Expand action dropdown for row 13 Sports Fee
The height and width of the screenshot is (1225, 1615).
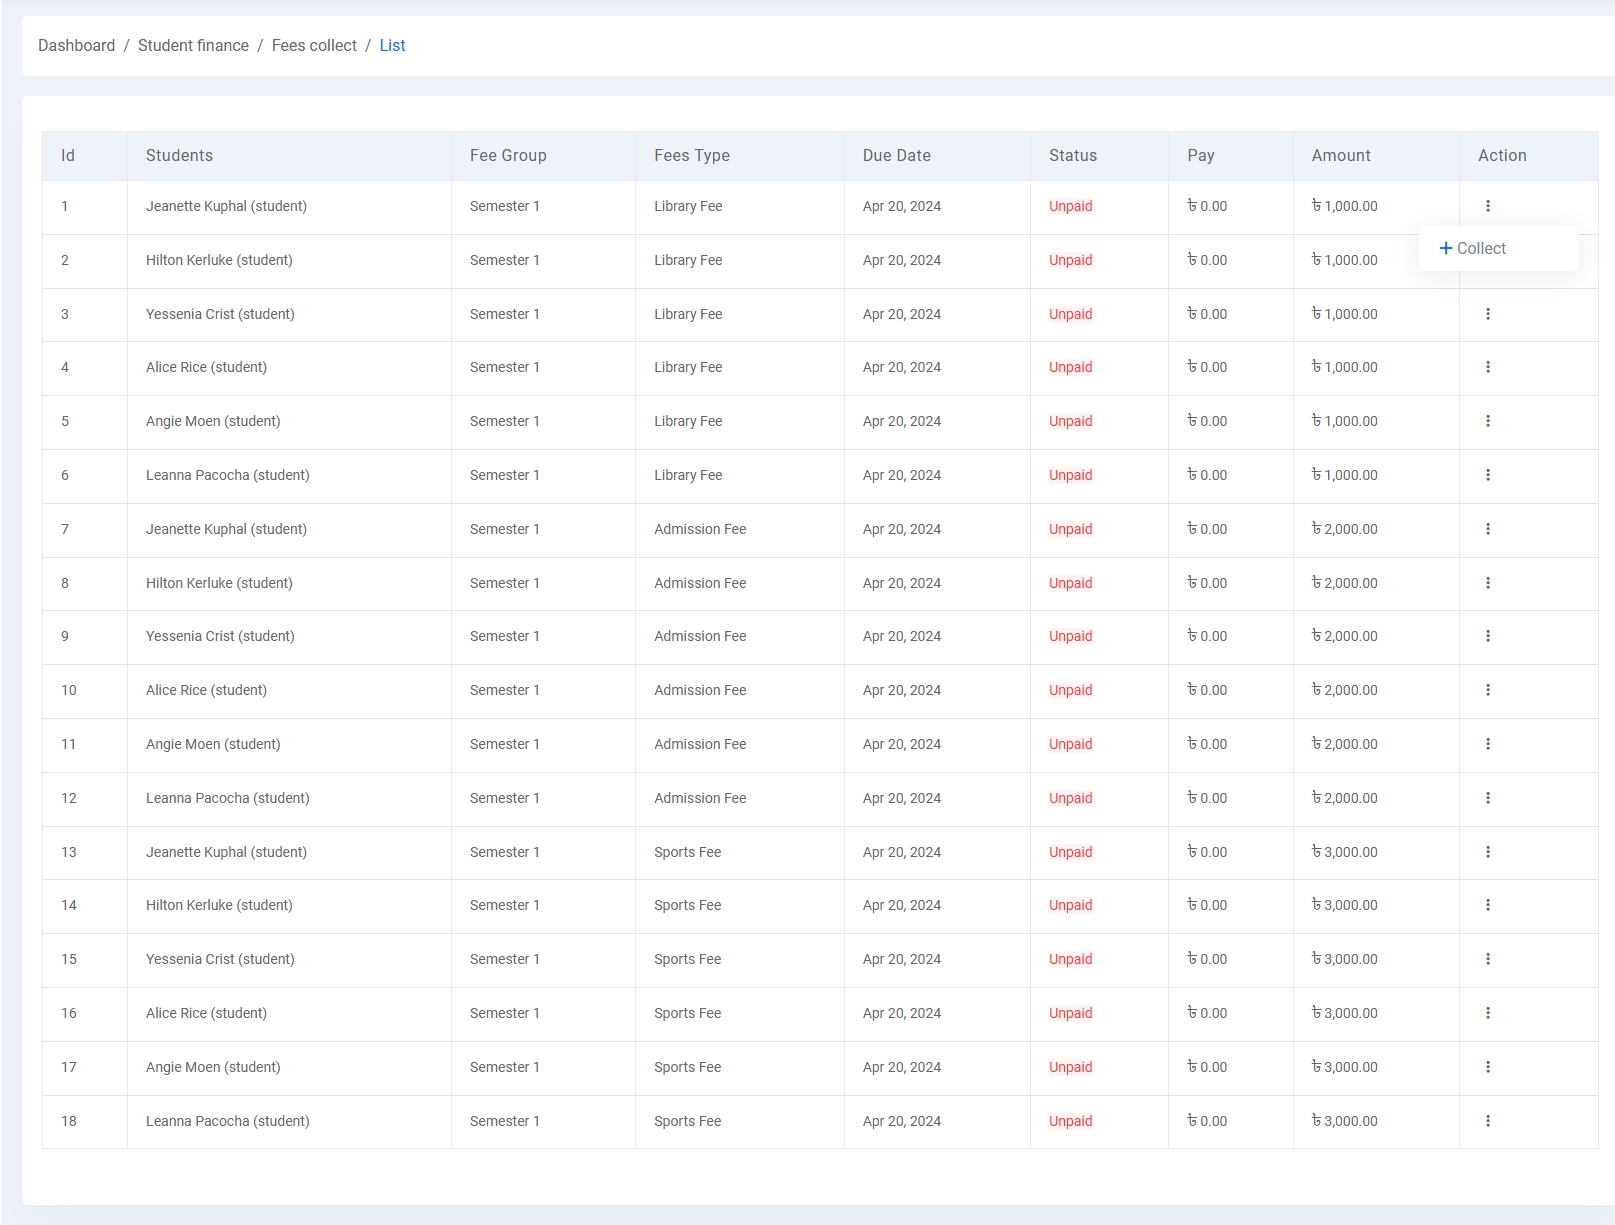[x=1487, y=852]
